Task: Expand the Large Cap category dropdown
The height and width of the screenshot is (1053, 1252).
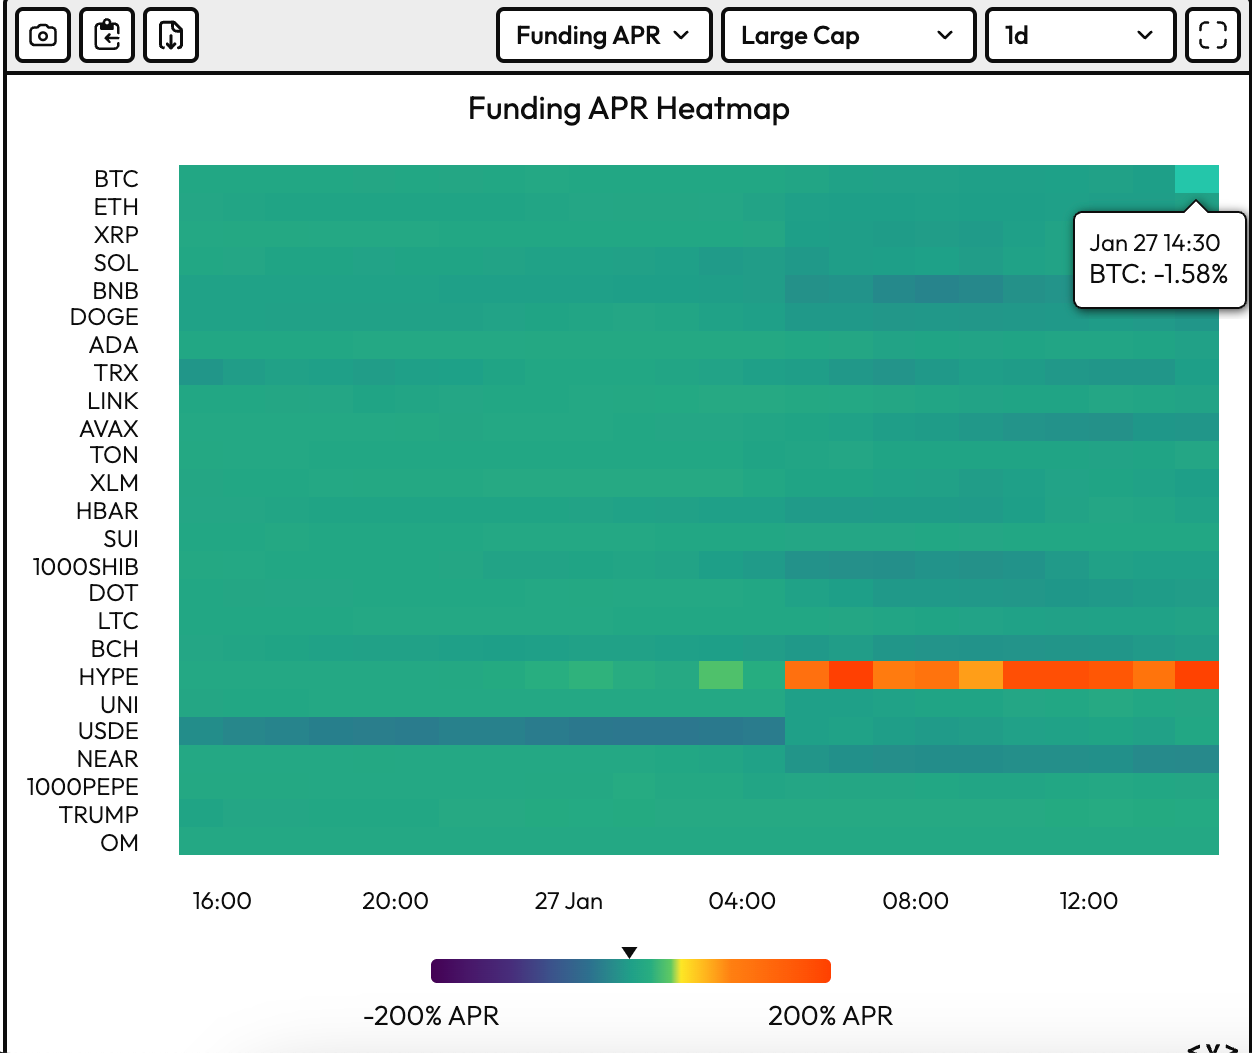Action: click(x=847, y=36)
